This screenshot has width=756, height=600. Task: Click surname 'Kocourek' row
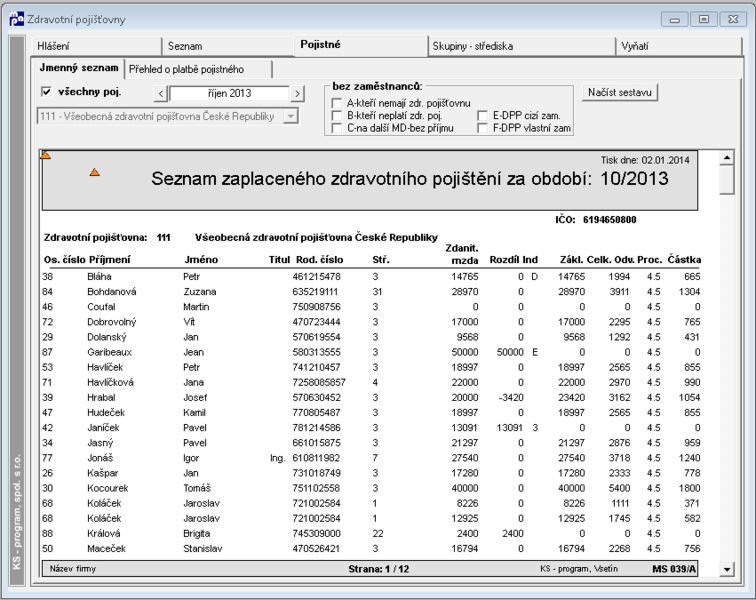coord(108,488)
